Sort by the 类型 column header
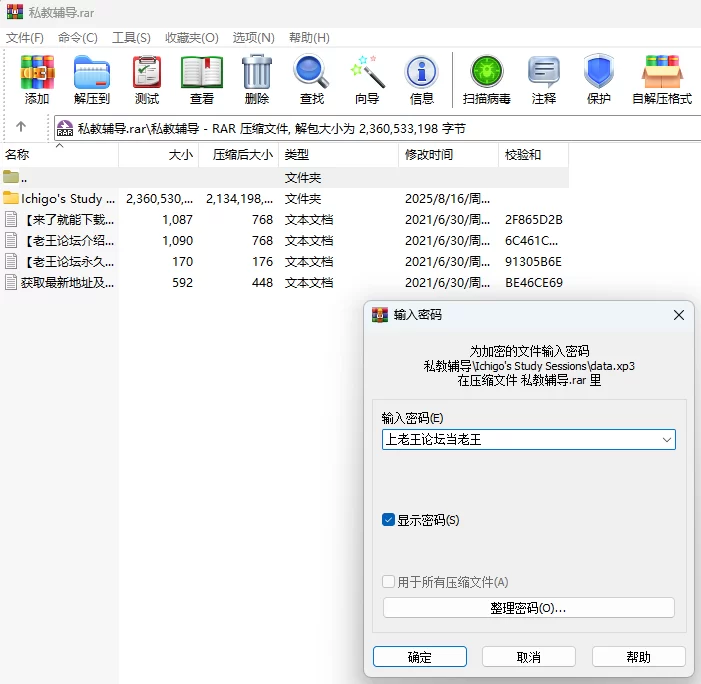The height and width of the screenshot is (684, 701). tap(338, 155)
